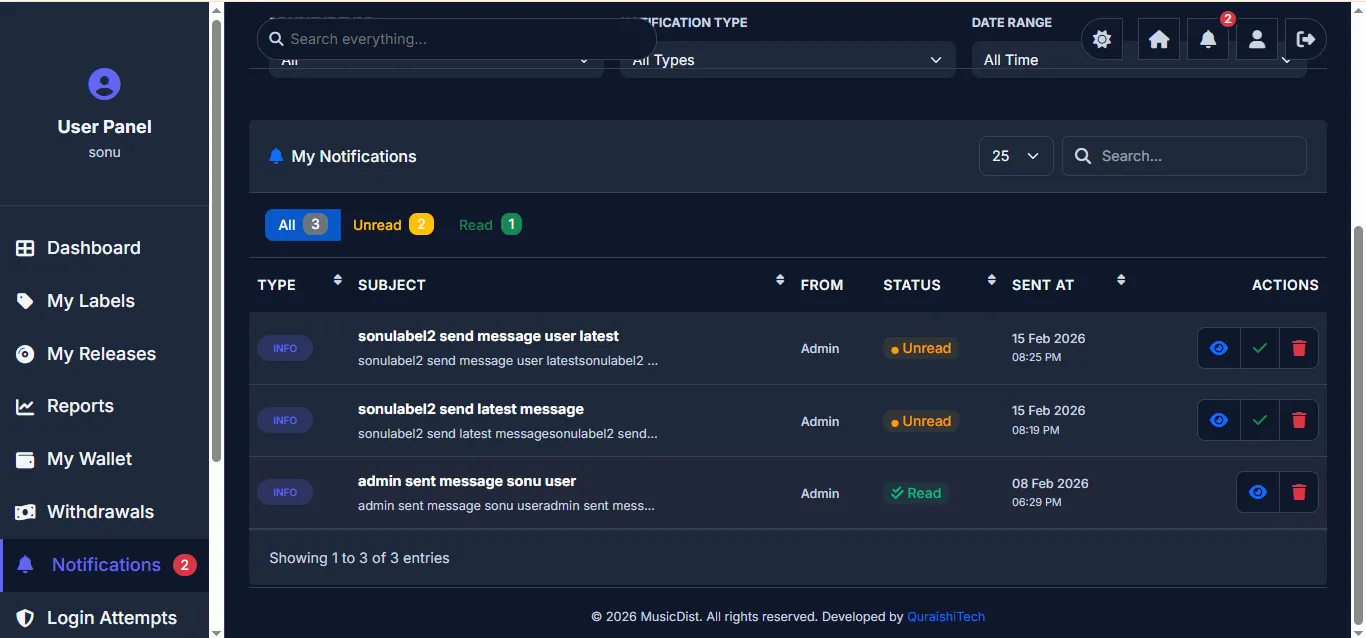Delete 'admin sent message sonu user' notification
Viewport: 1366px width, 638px height.
1299,492
